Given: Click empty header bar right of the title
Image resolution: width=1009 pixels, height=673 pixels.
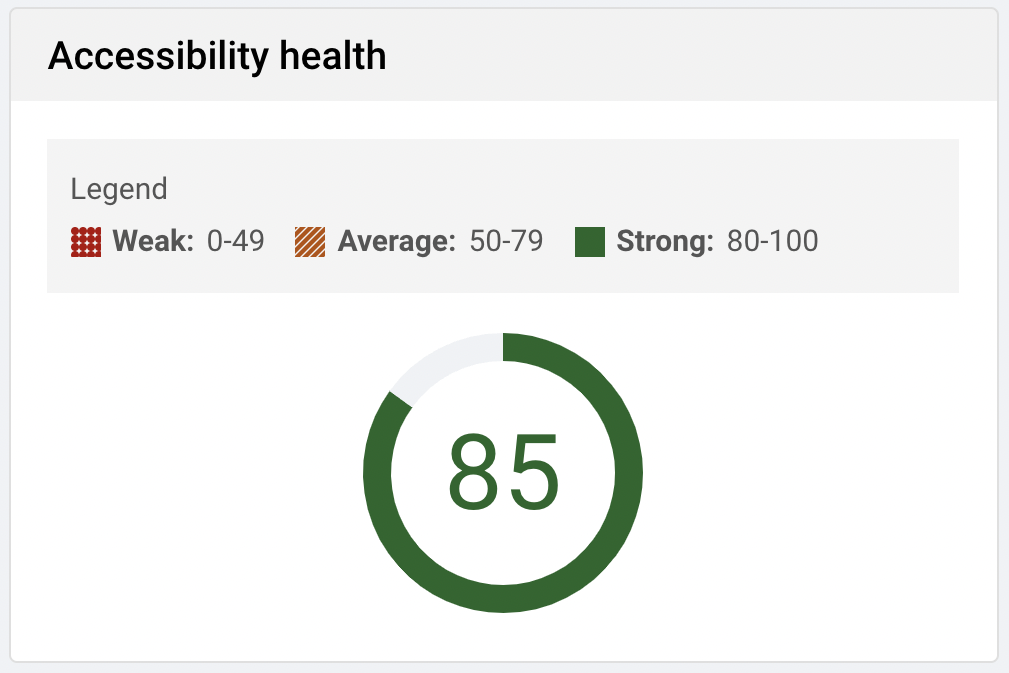Looking at the screenshot, I should (x=700, y=56).
